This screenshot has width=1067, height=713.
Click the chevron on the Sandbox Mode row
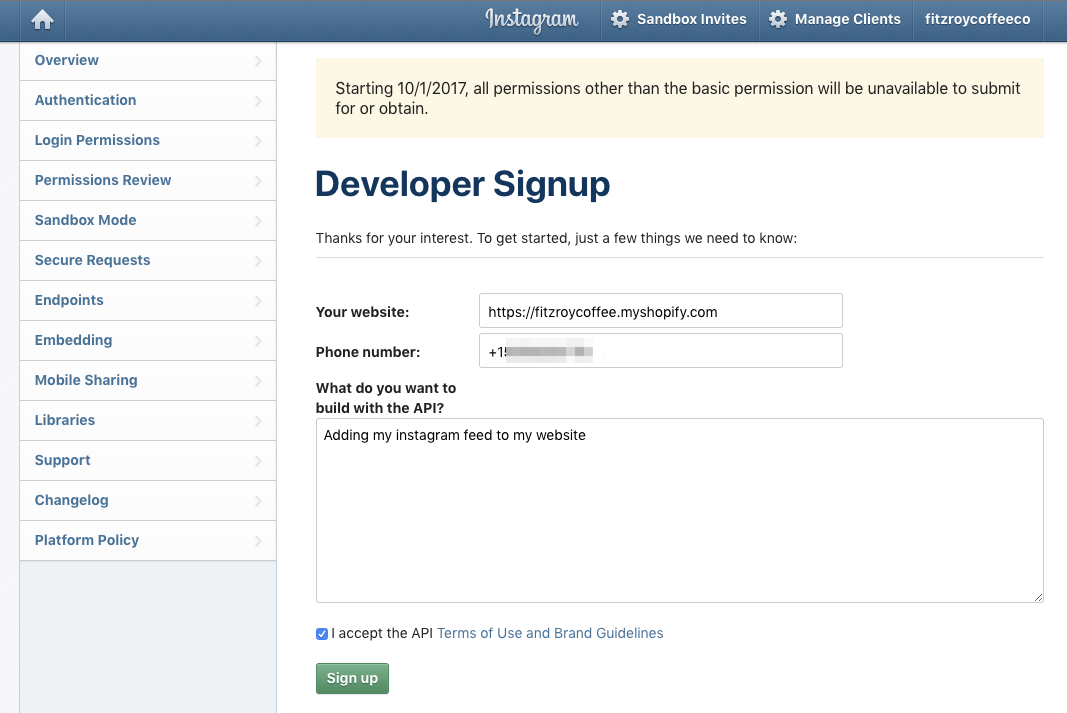258,221
